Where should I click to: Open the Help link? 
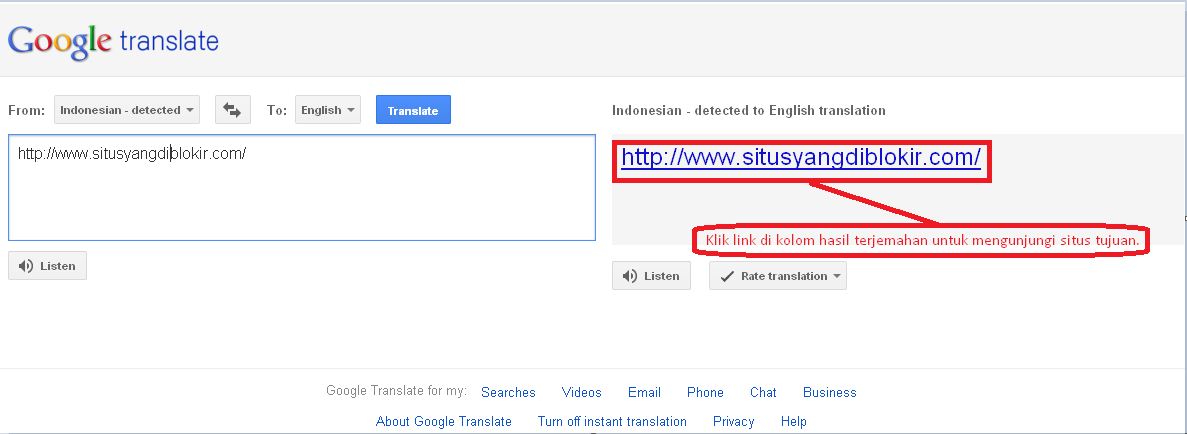pyautogui.click(x=793, y=421)
